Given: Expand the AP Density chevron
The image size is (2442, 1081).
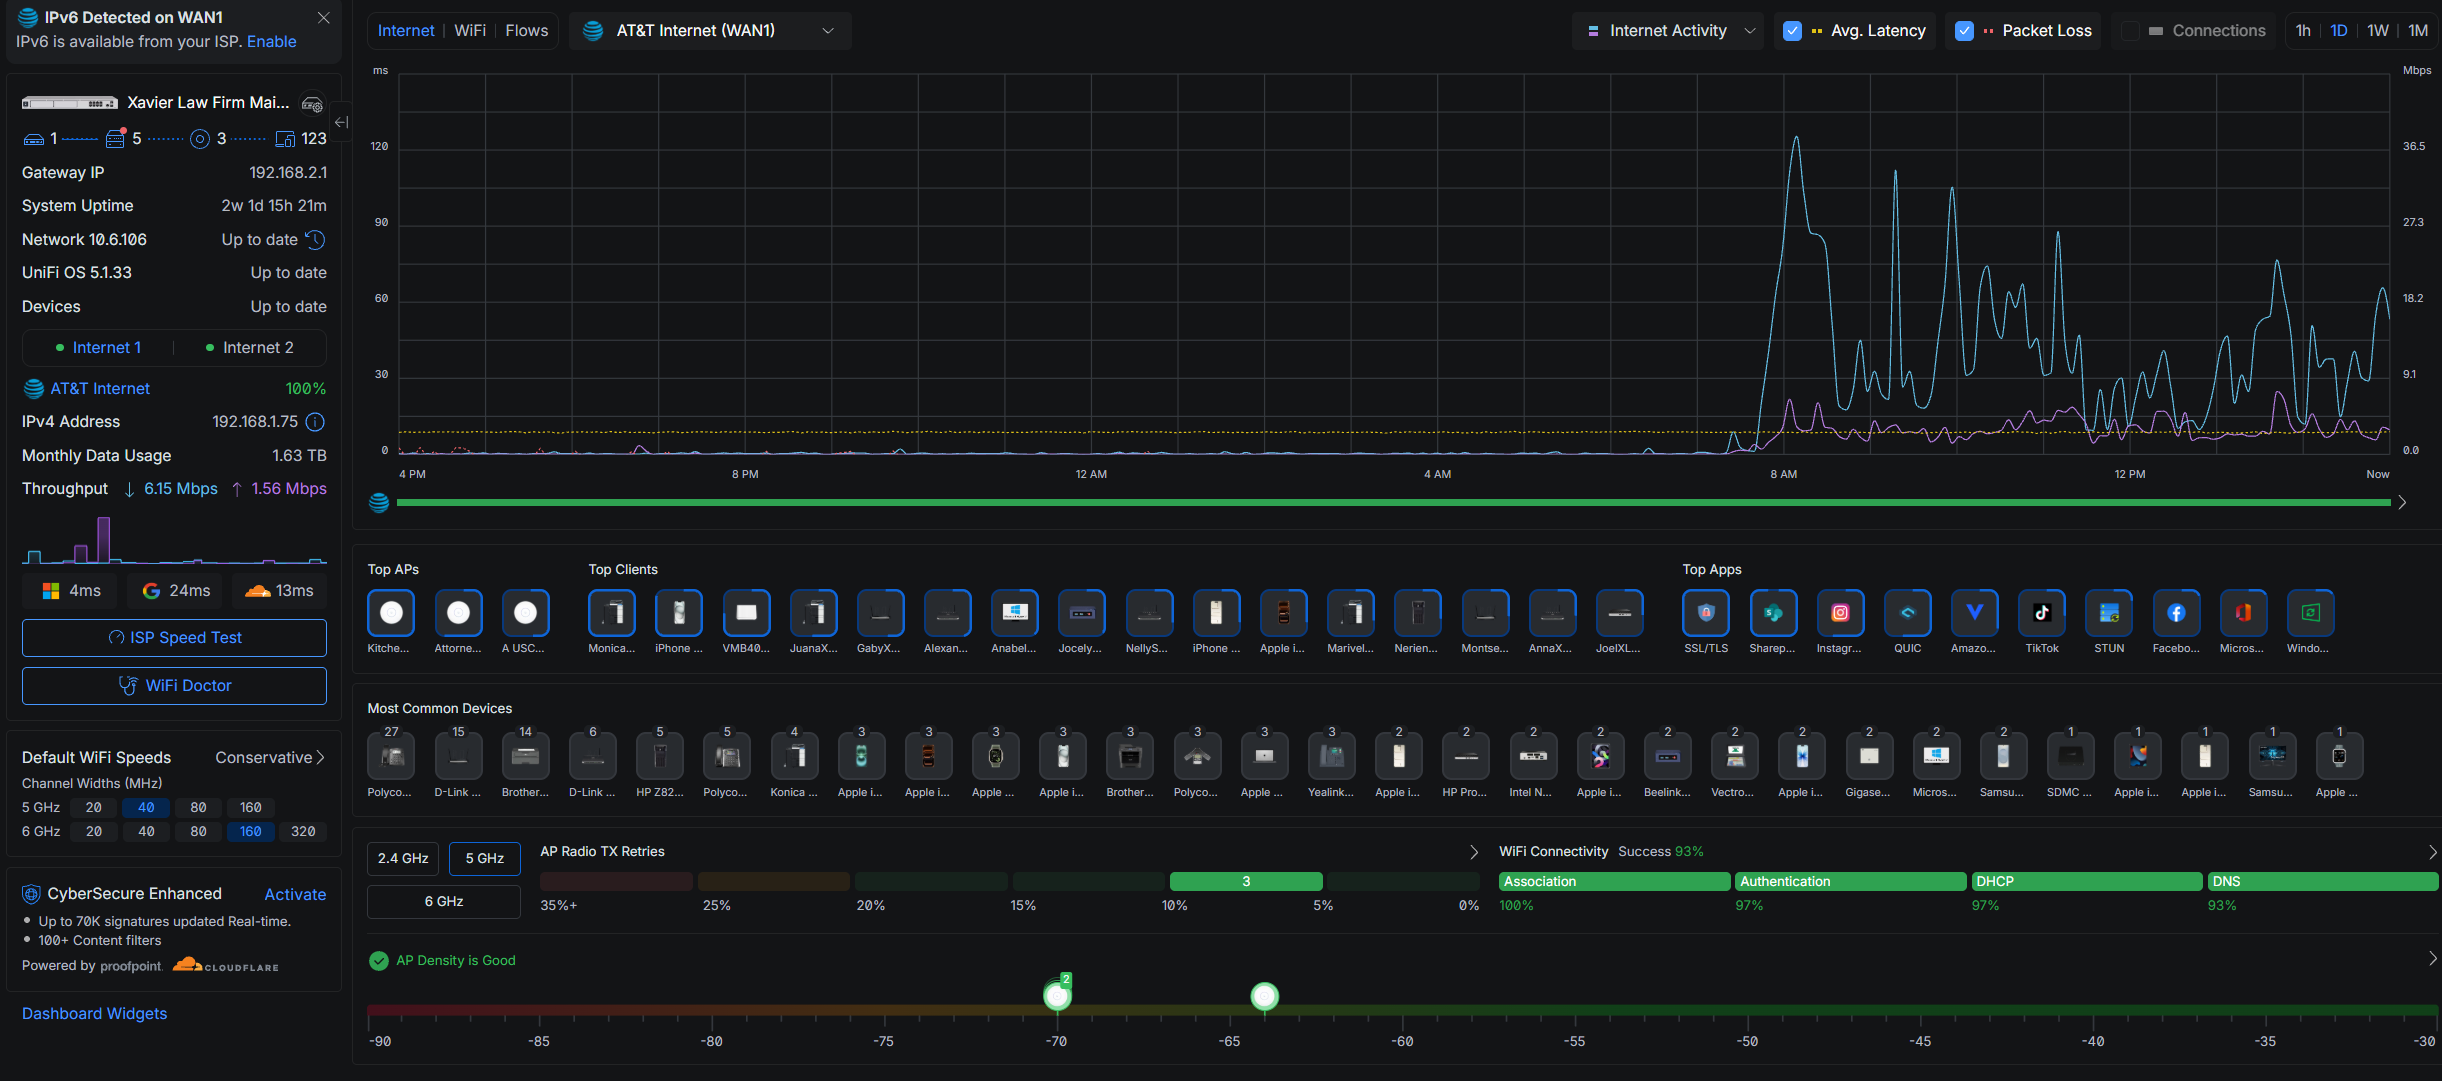Looking at the screenshot, I should (x=2432, y=959).
